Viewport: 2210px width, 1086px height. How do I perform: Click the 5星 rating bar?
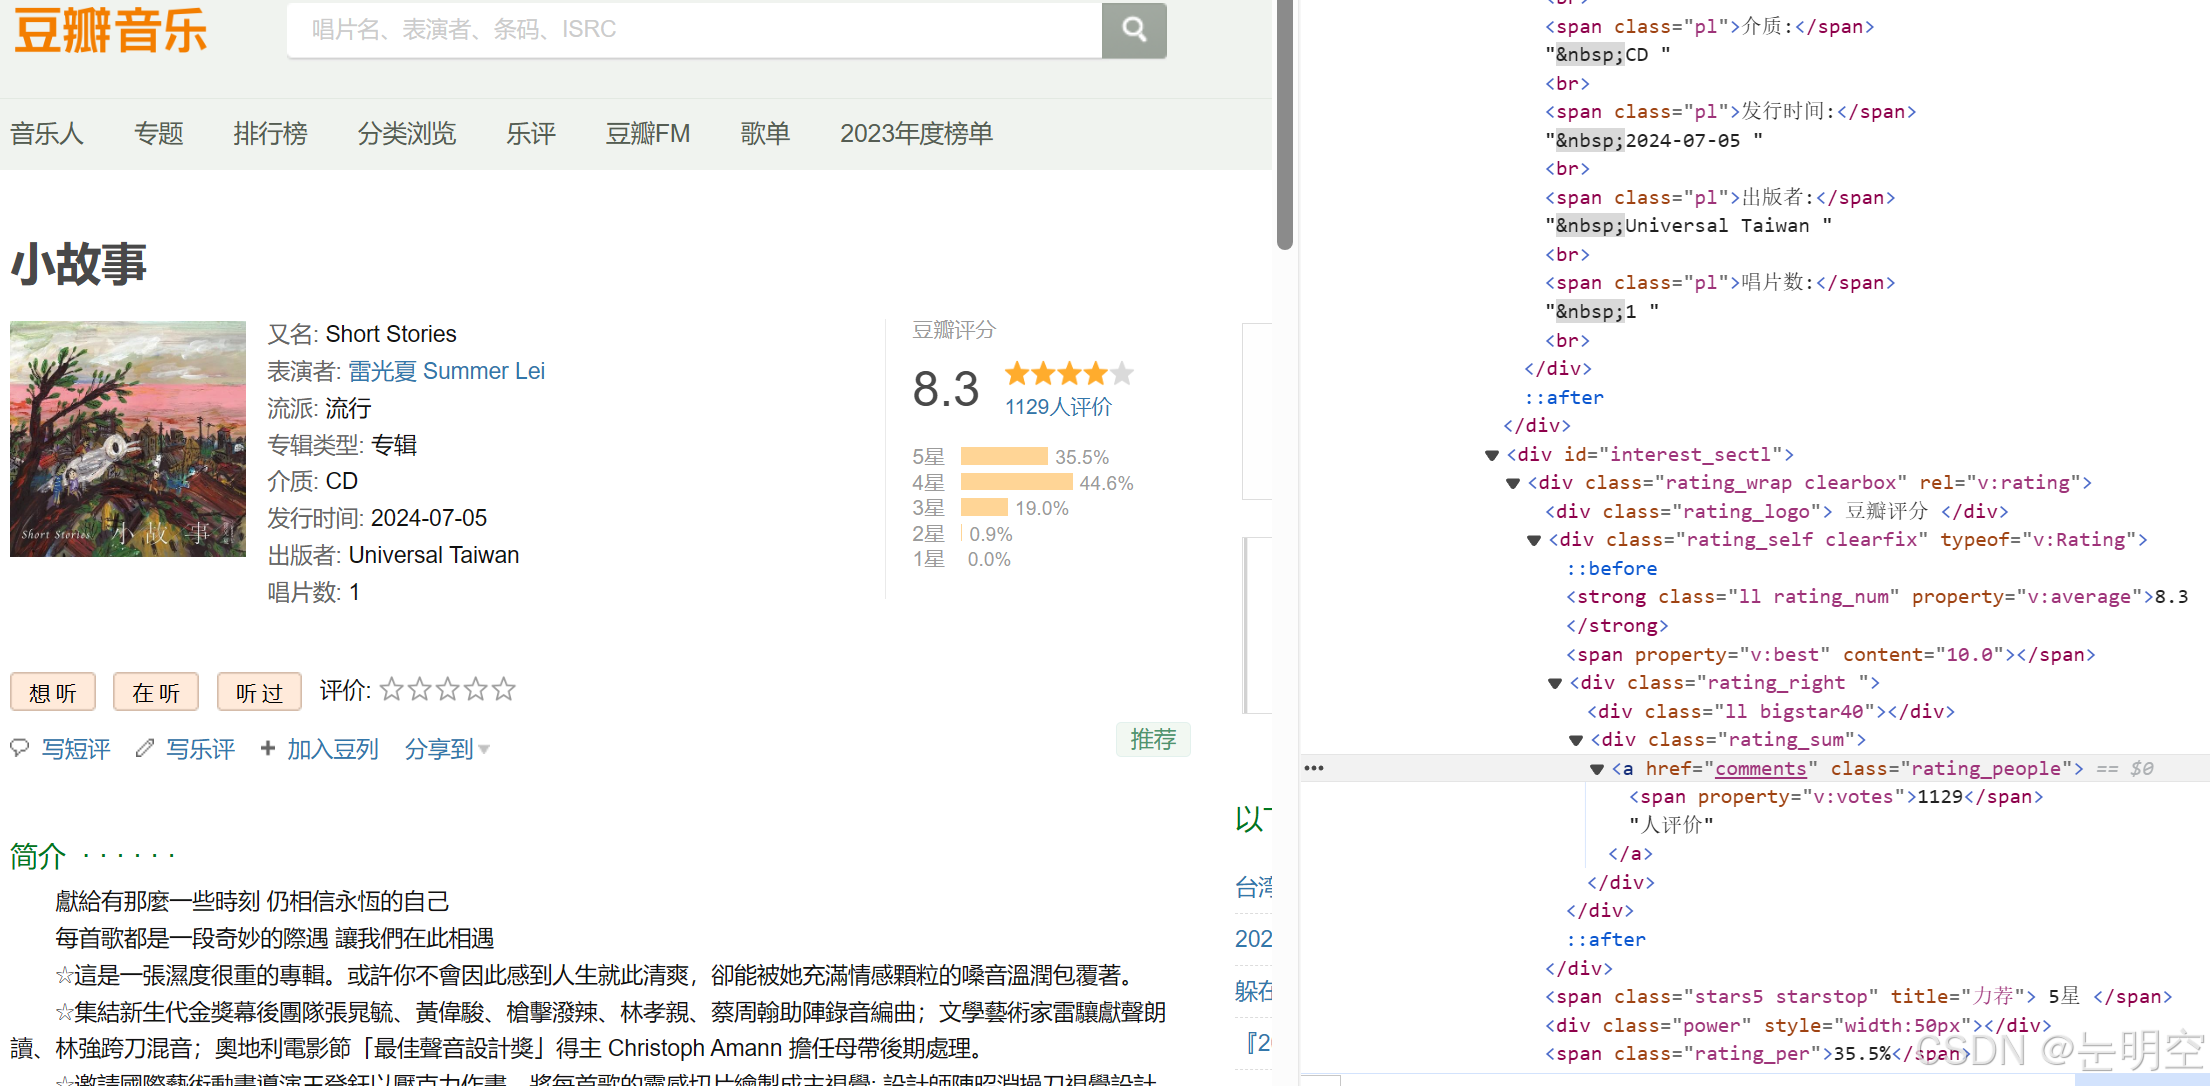pyautogui.click(x=1004, y=456)
